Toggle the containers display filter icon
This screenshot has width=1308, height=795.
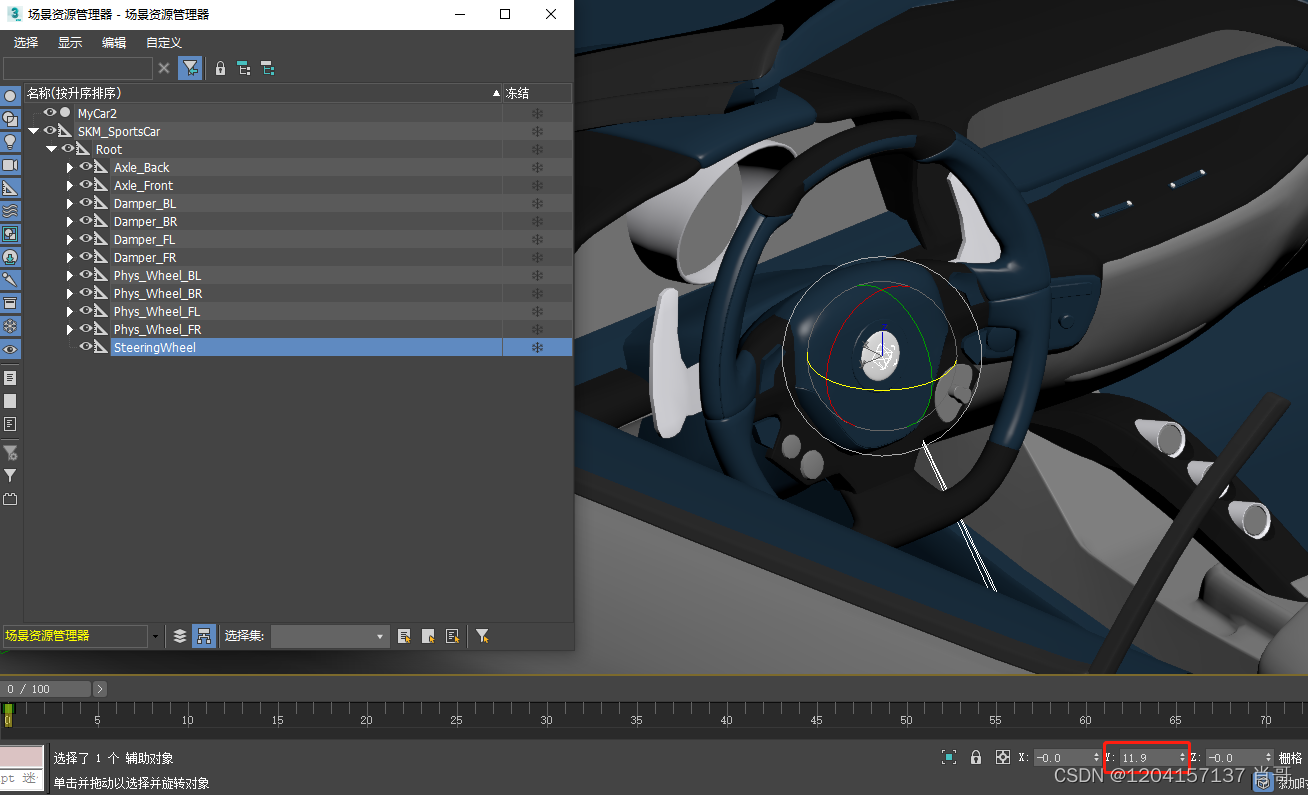point(10,303)
